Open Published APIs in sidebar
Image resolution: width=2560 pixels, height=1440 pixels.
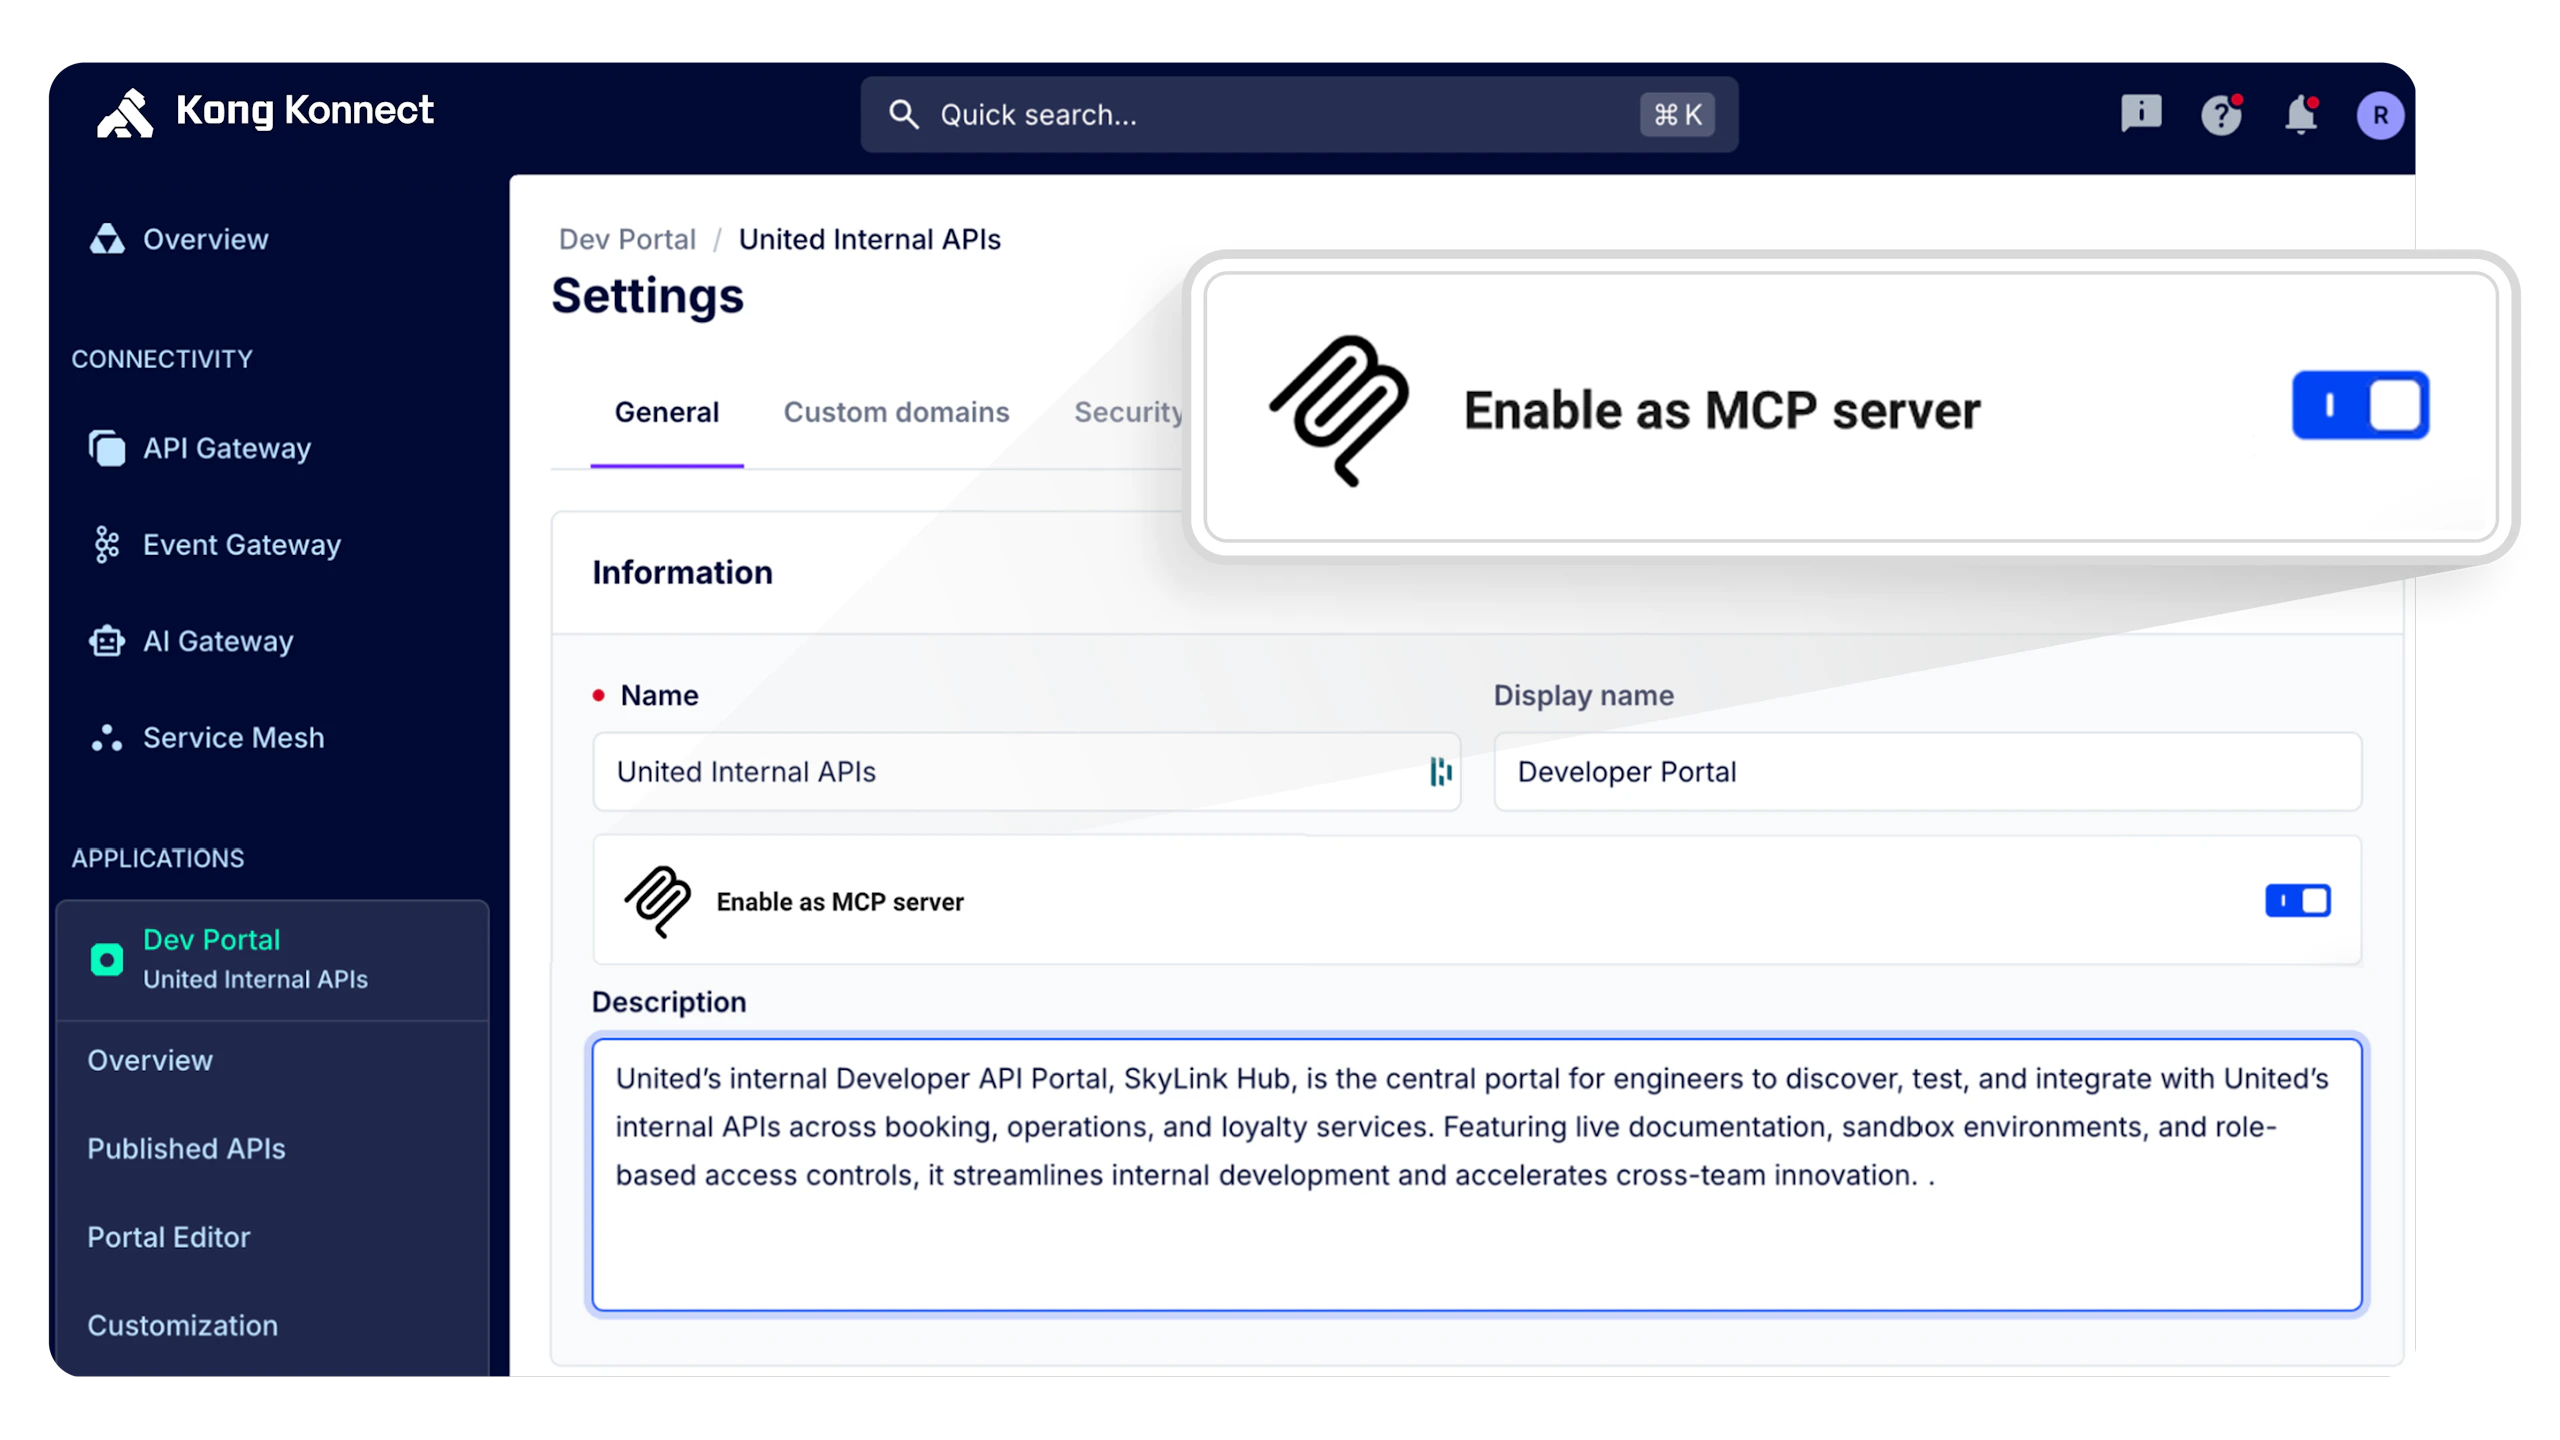point(186,1149)
